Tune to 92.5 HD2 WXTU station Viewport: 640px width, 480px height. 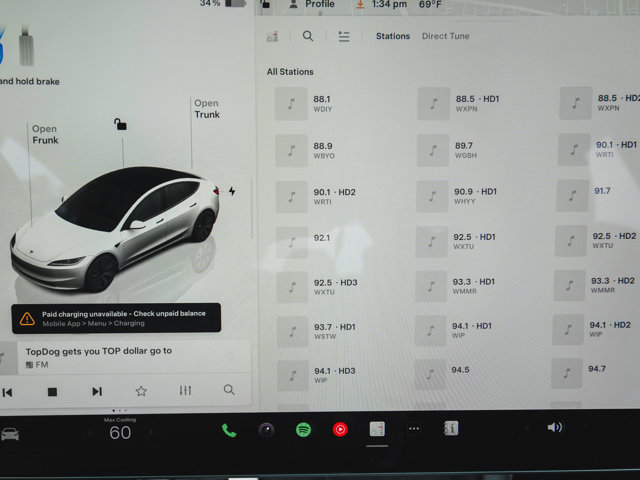click(596, 241)
